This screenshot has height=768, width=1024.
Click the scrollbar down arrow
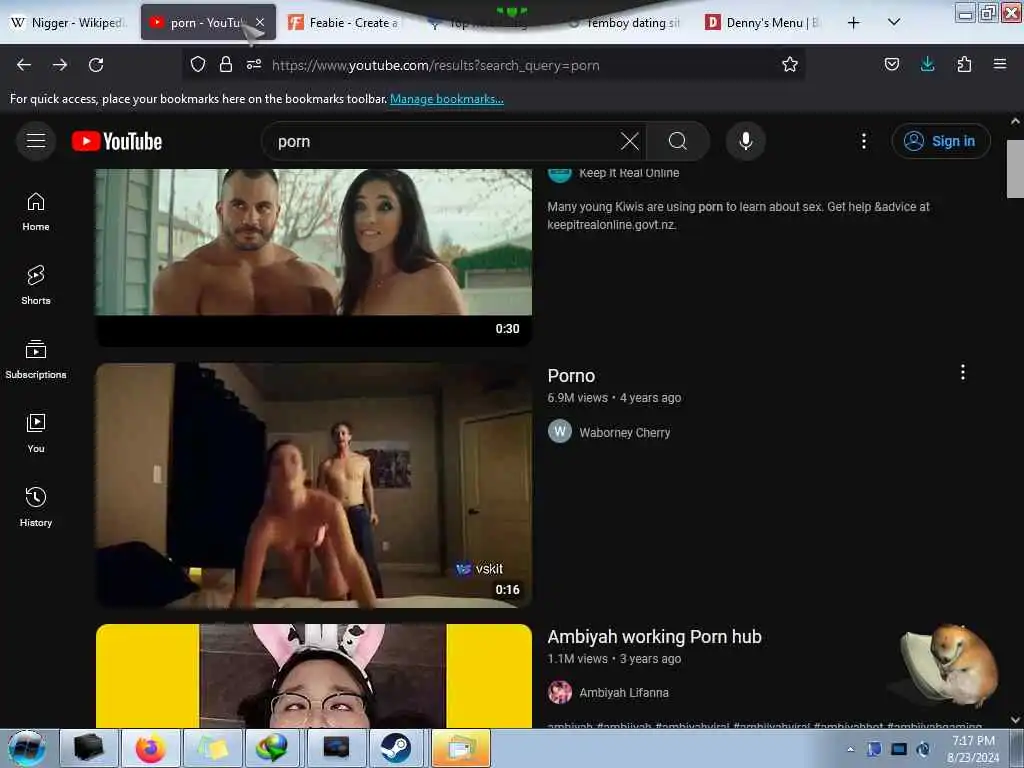(x=1015, y=720)
